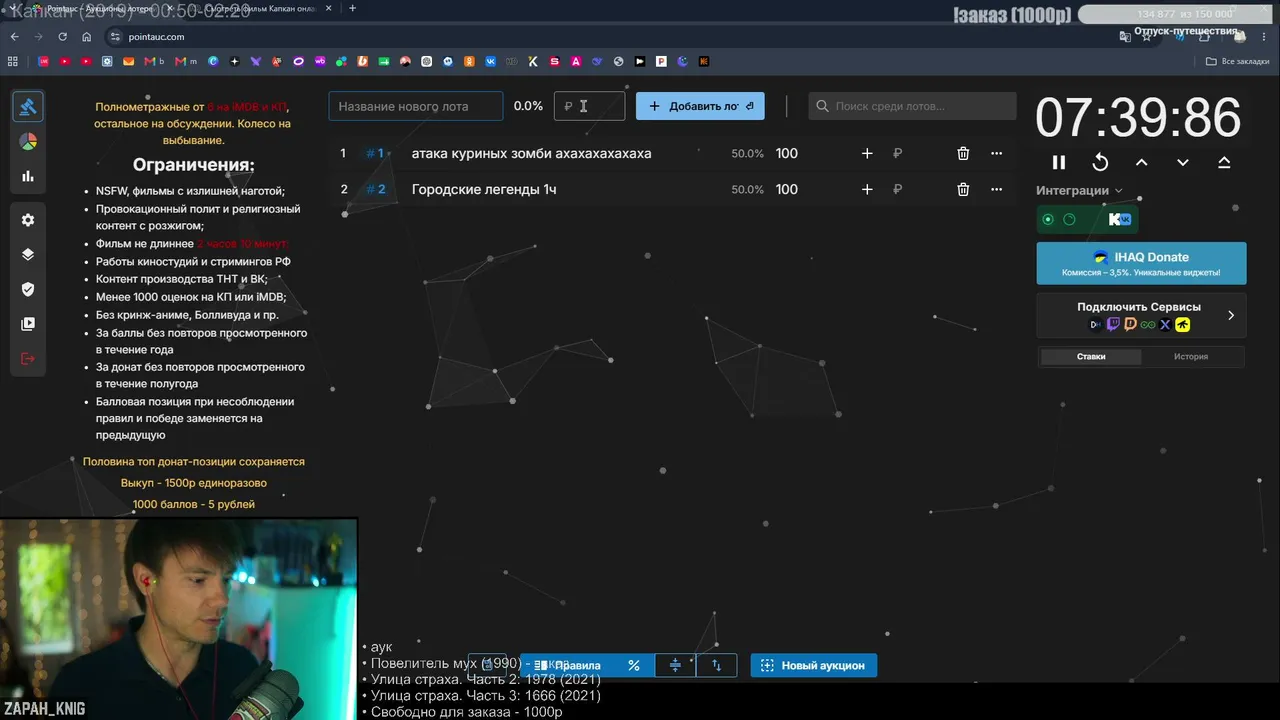Toggle the compact lots divider button
The width and height of the screenshot is (1280, 720).
coord(675,665)
